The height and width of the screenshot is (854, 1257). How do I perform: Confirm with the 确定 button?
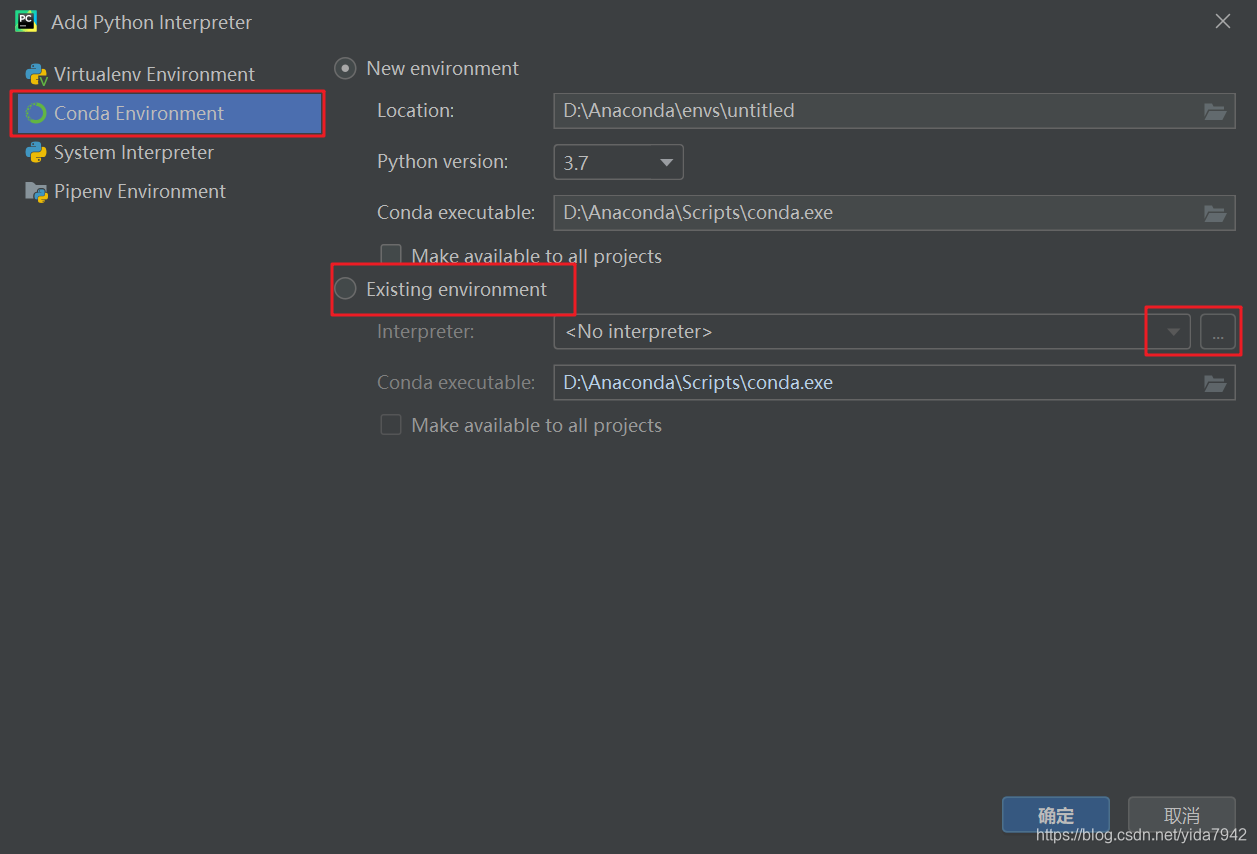pyautogui.click(x=1056, y=815)
